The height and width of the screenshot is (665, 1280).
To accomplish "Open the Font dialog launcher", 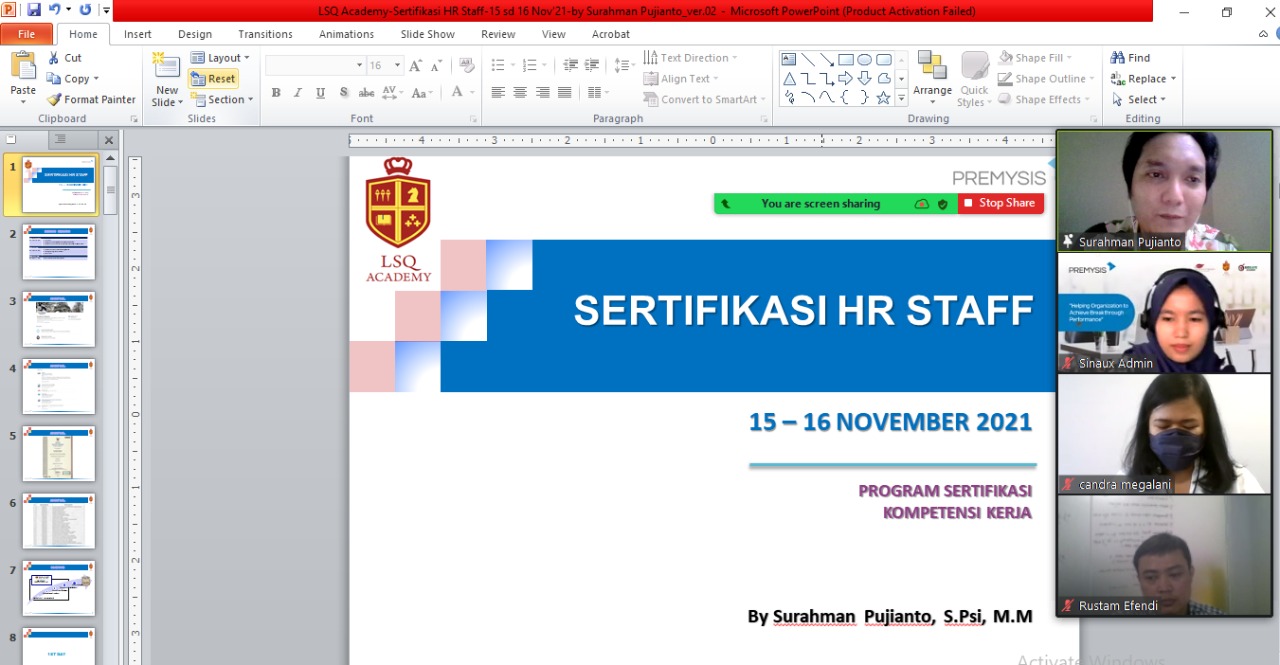I will point(474,119).
